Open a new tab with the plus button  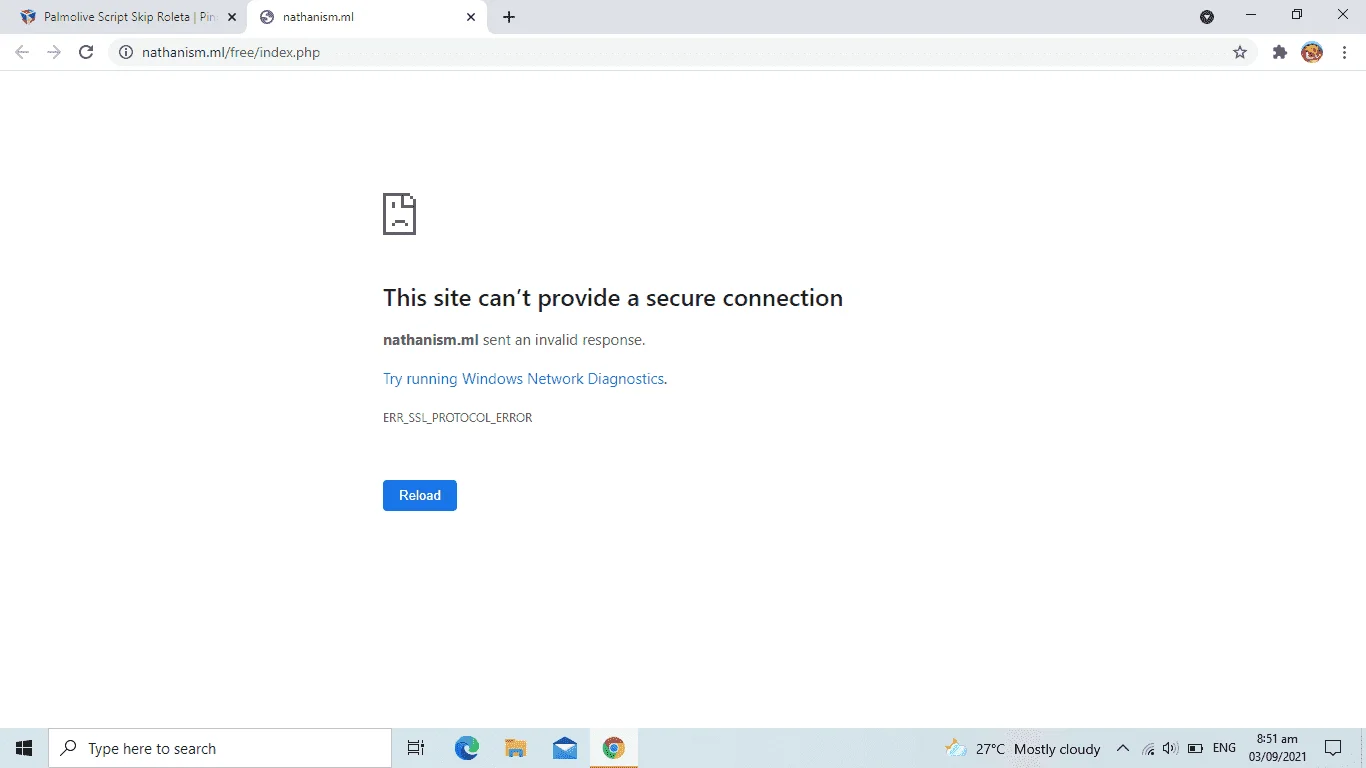point(509,17)
